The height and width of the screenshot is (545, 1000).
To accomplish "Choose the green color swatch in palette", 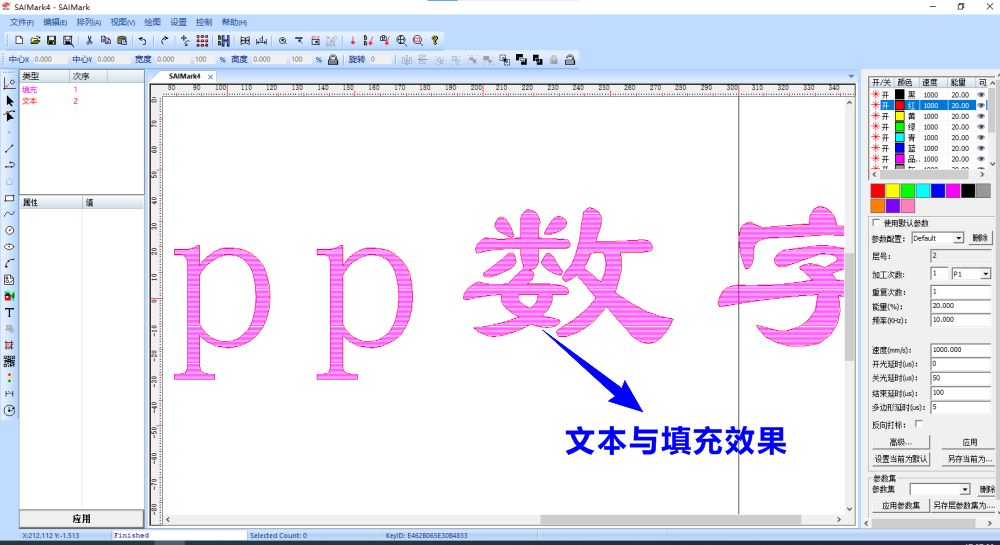I will coord(908,190).
